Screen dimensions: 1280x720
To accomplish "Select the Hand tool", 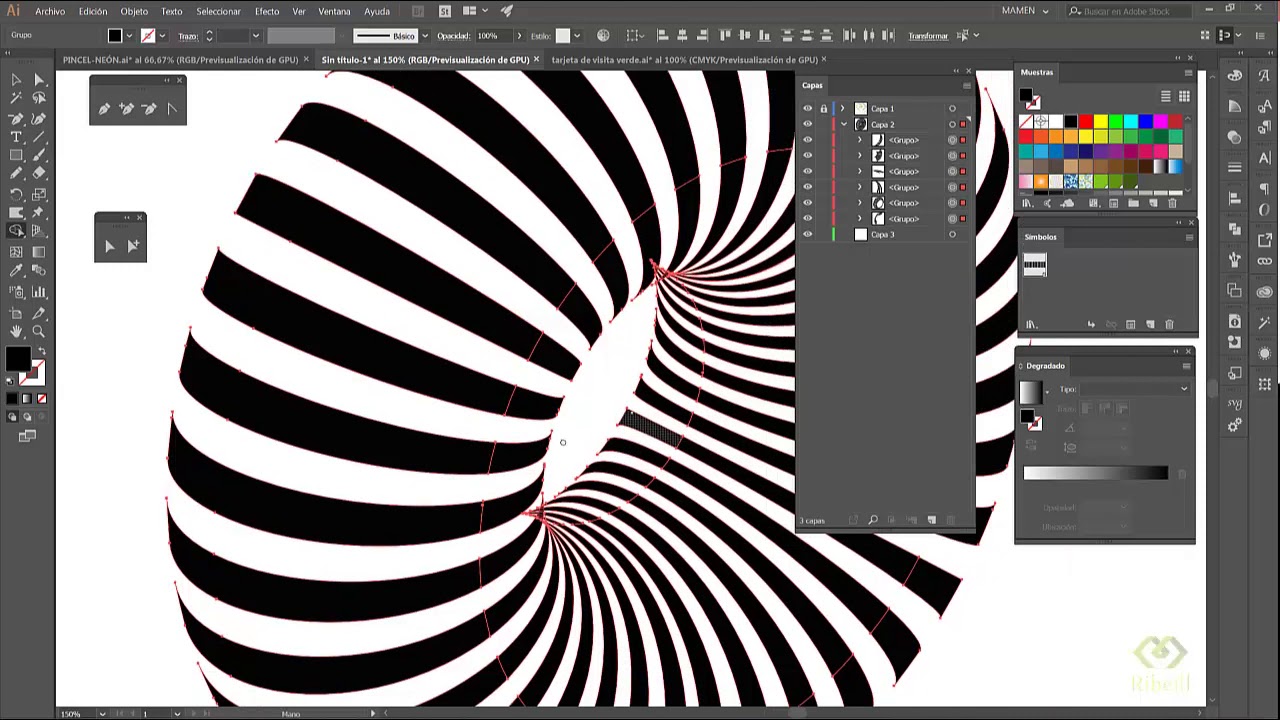I will click(16, 331).
